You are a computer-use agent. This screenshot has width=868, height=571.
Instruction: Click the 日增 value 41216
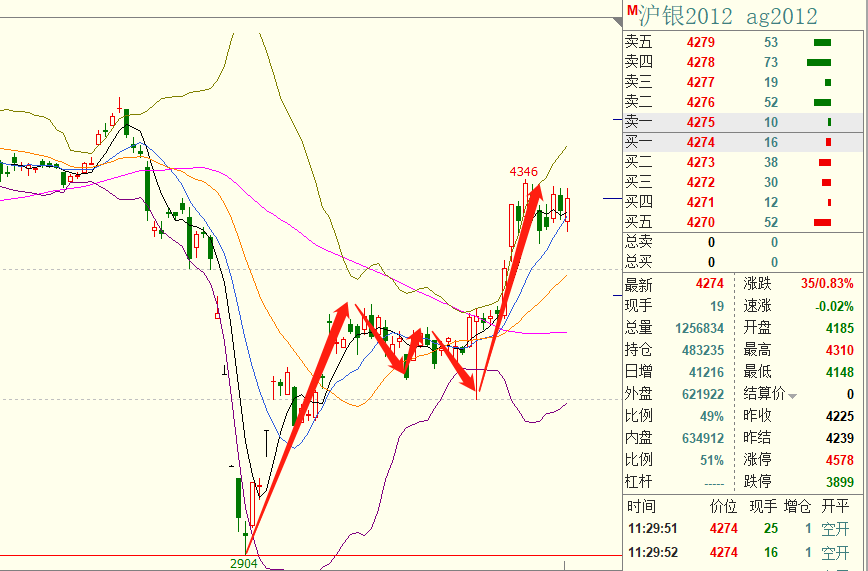(706, 372)
